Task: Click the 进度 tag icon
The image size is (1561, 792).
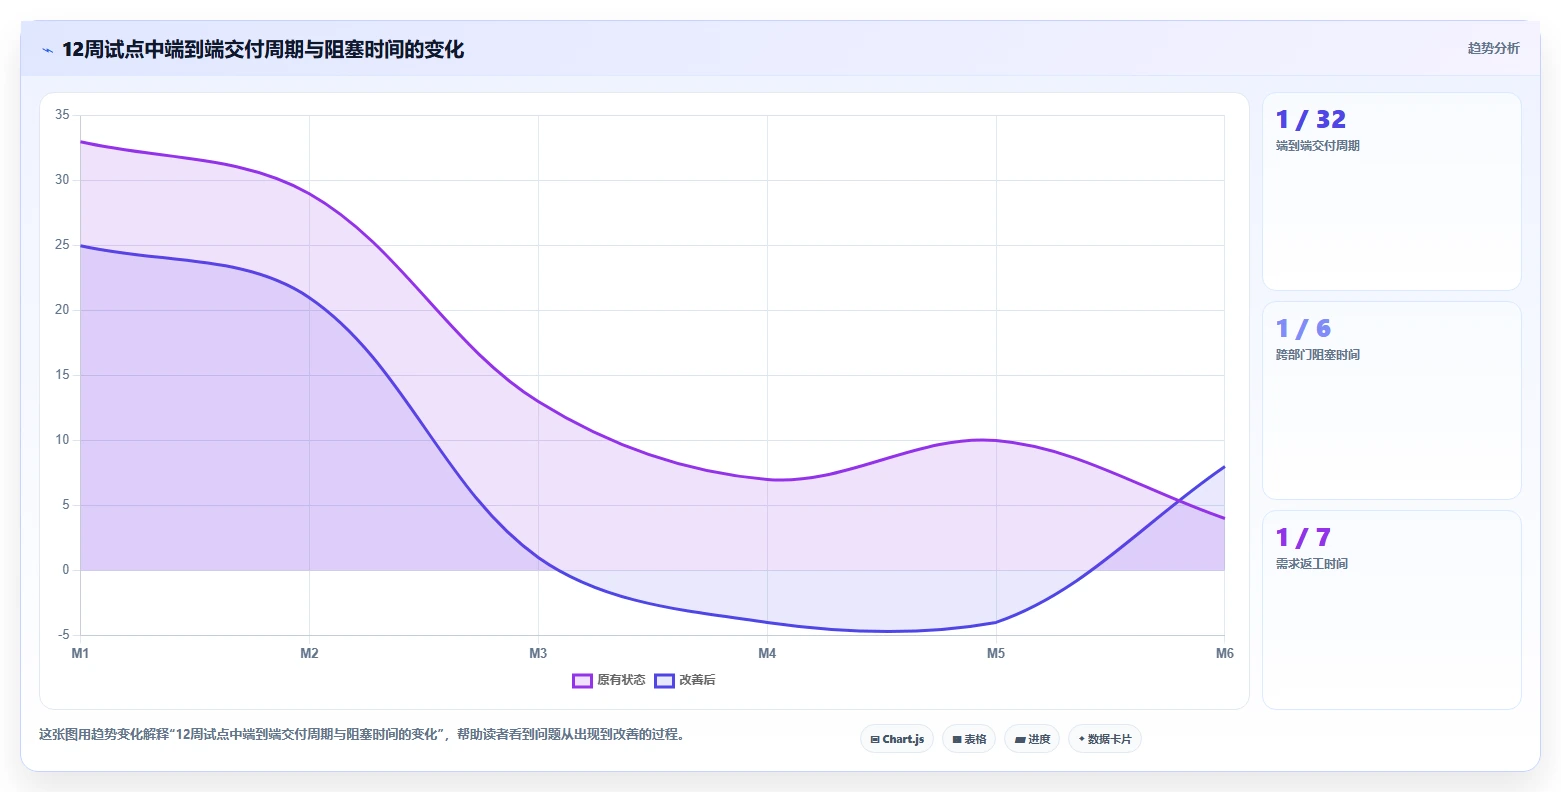Action: (x=1020, y=740)
